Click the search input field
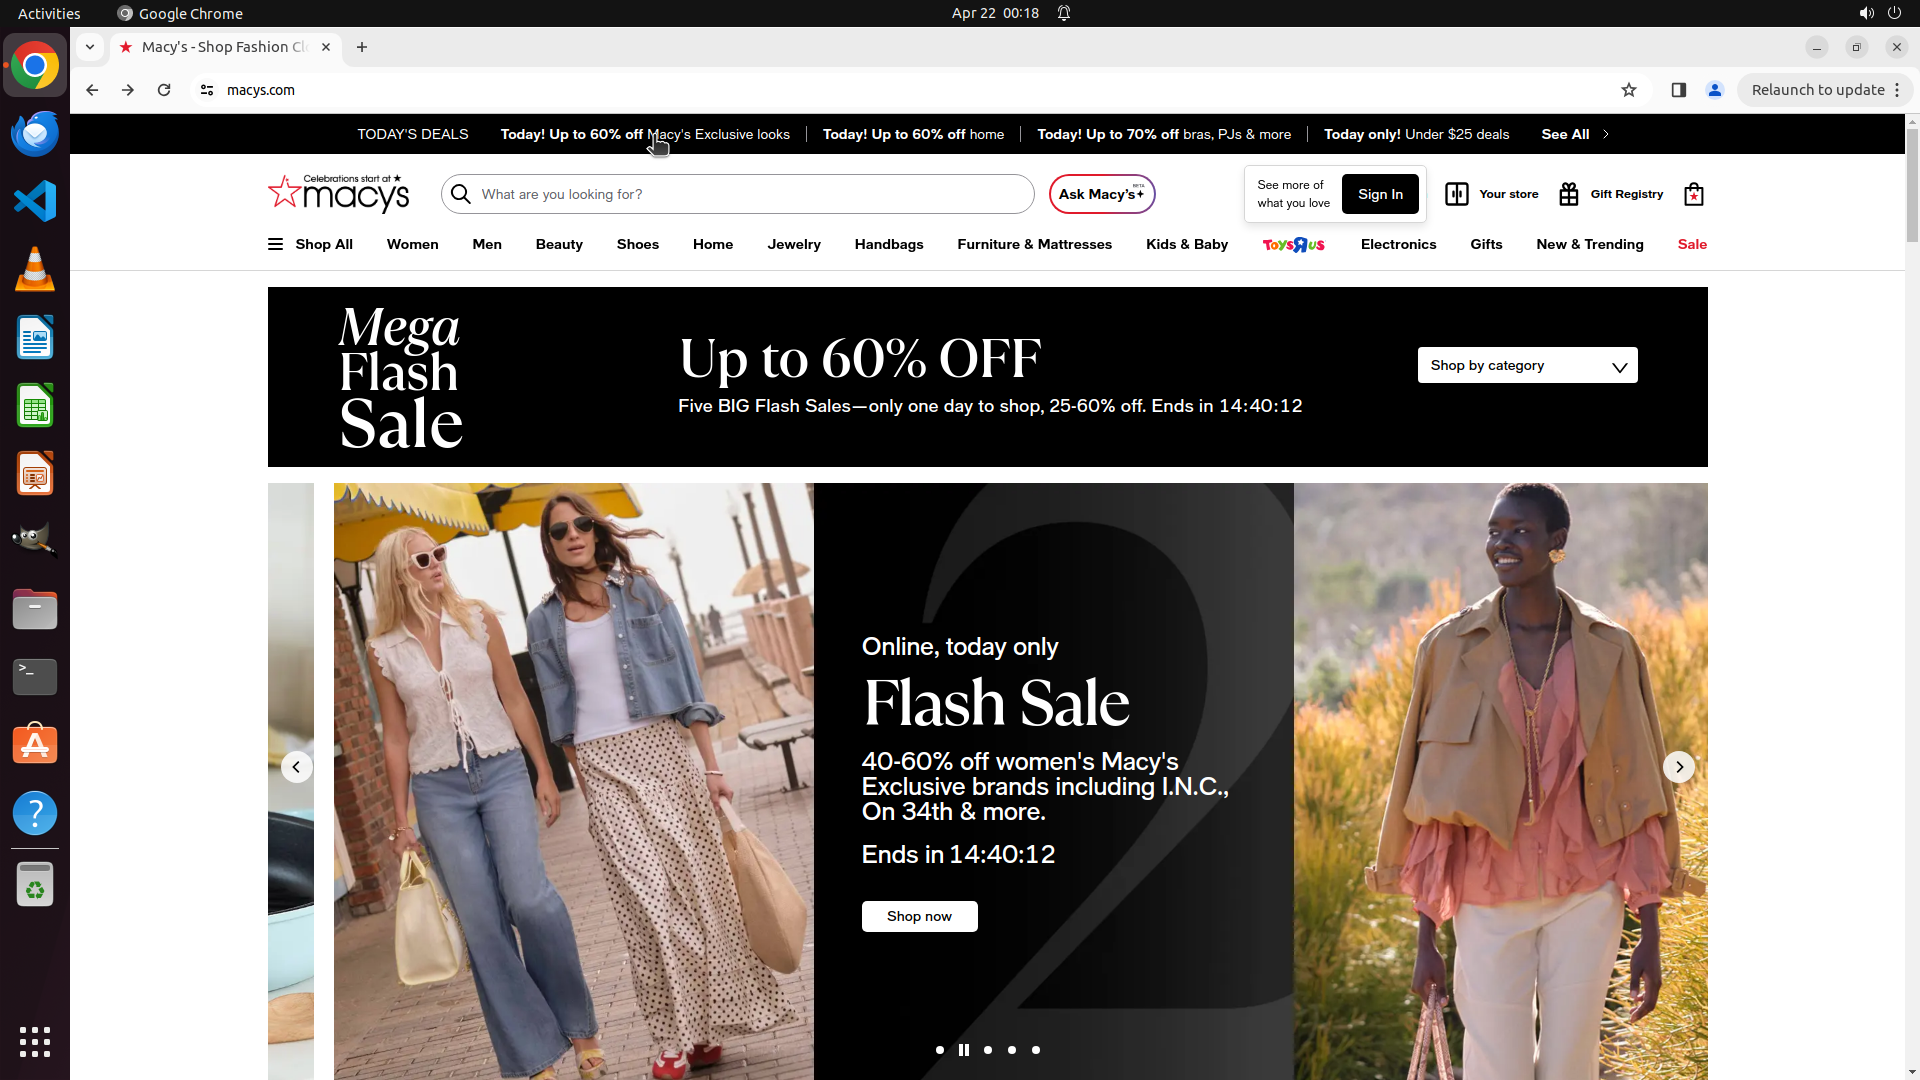The height and width of the screenshot is (1080, 1920). click(750, 194)
